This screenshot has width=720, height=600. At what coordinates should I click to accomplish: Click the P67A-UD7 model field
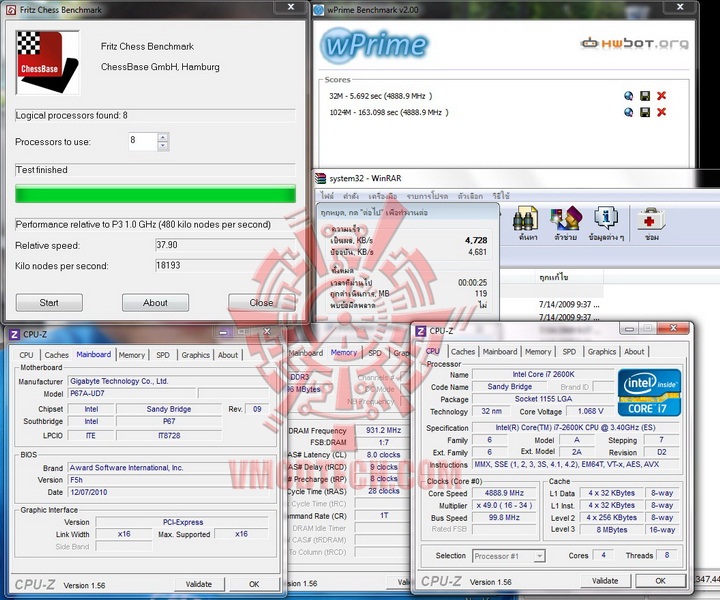pyautogui.click(x=132, y=393)
